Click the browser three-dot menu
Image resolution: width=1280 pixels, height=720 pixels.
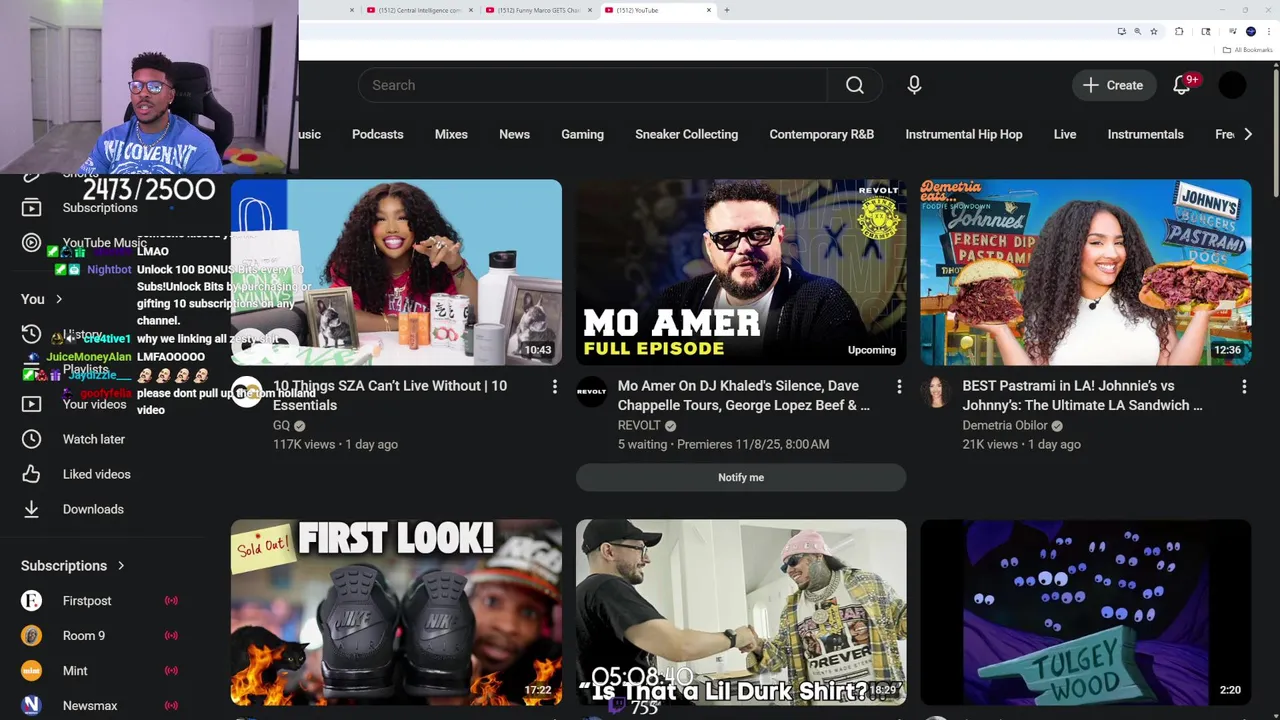pyautogui.click(x=1269, y=32)
